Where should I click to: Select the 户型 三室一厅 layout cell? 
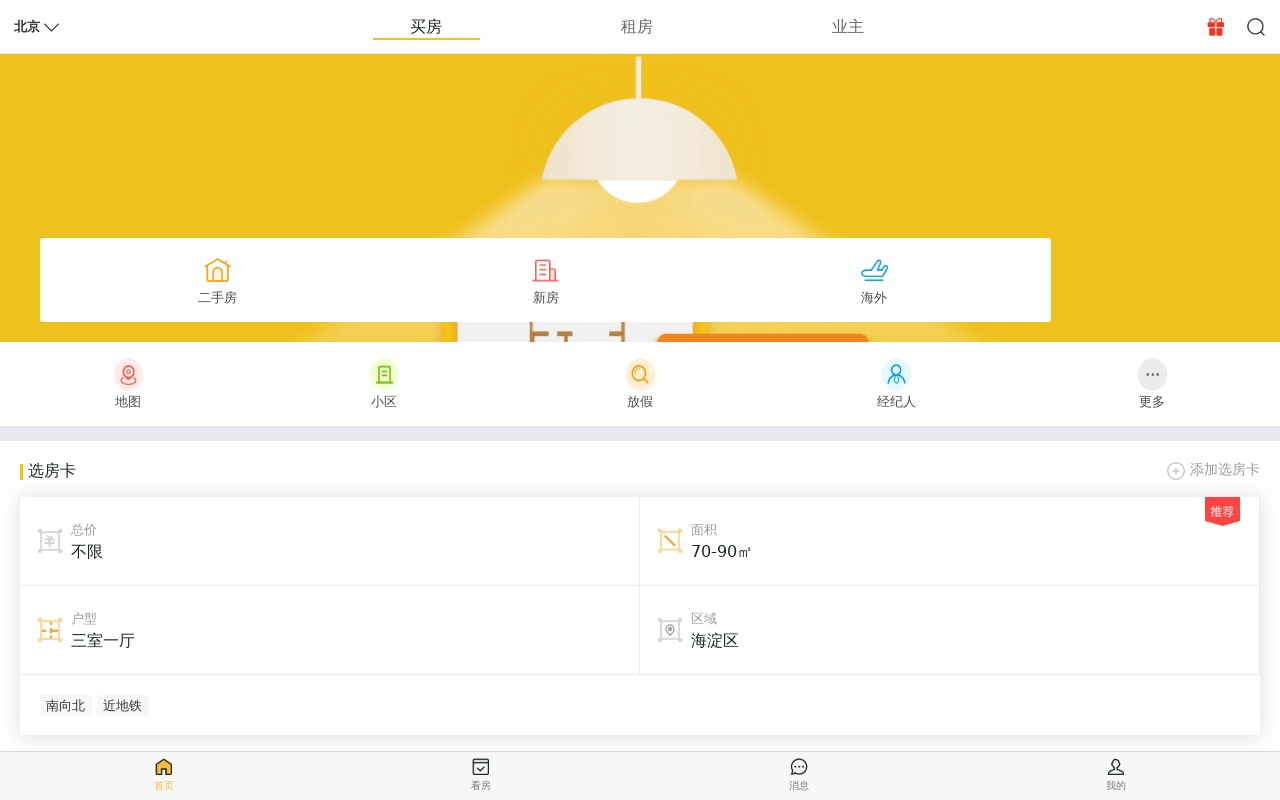click(329, 630)
